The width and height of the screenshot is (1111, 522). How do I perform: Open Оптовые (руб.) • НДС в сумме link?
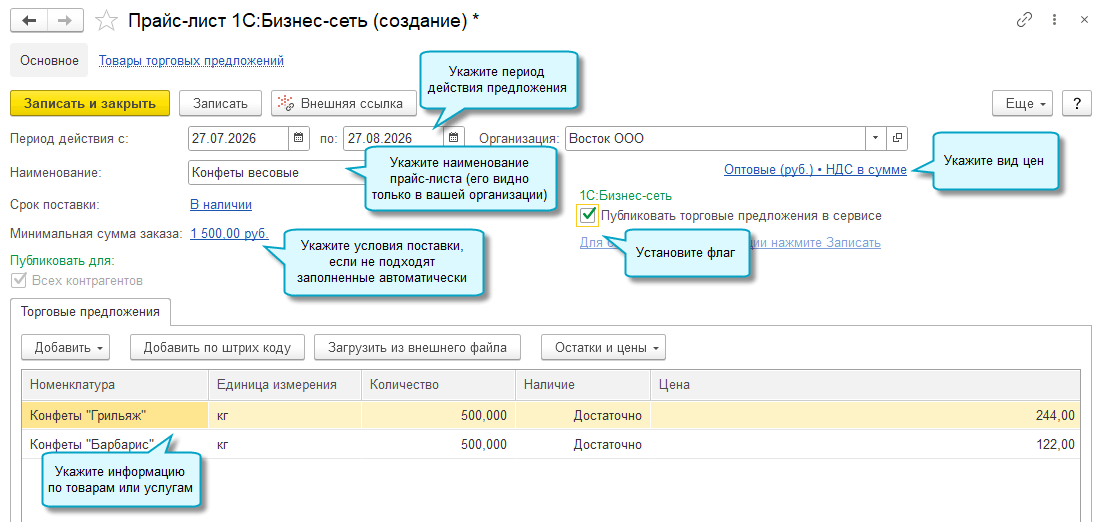(x=816, y=170)
